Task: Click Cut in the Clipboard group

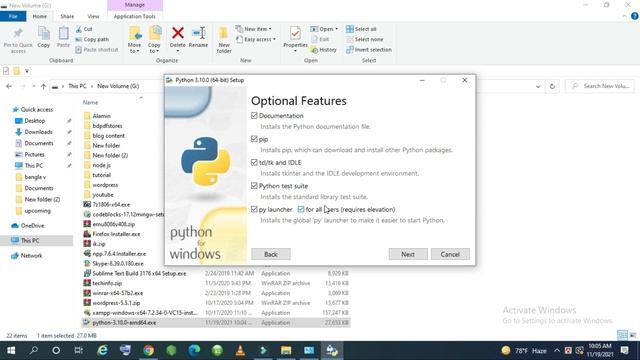Action: 84,29
